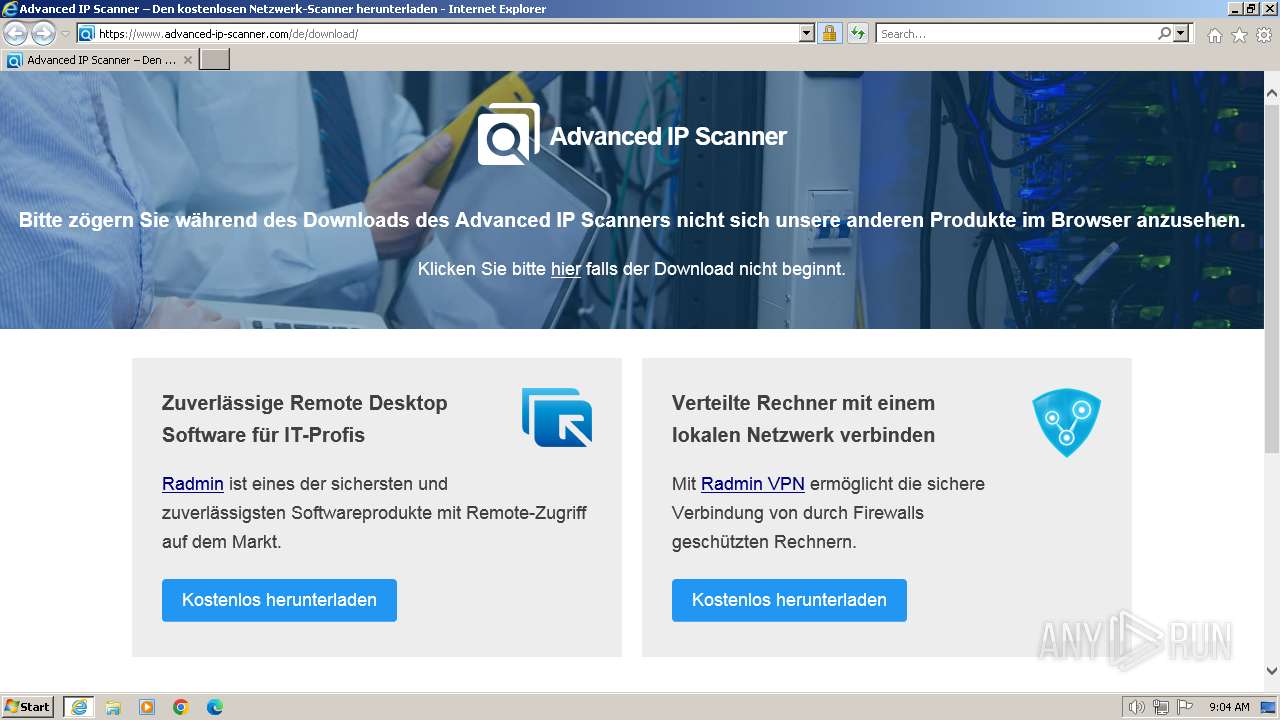Open the Home page icon

click(1214, 35)
